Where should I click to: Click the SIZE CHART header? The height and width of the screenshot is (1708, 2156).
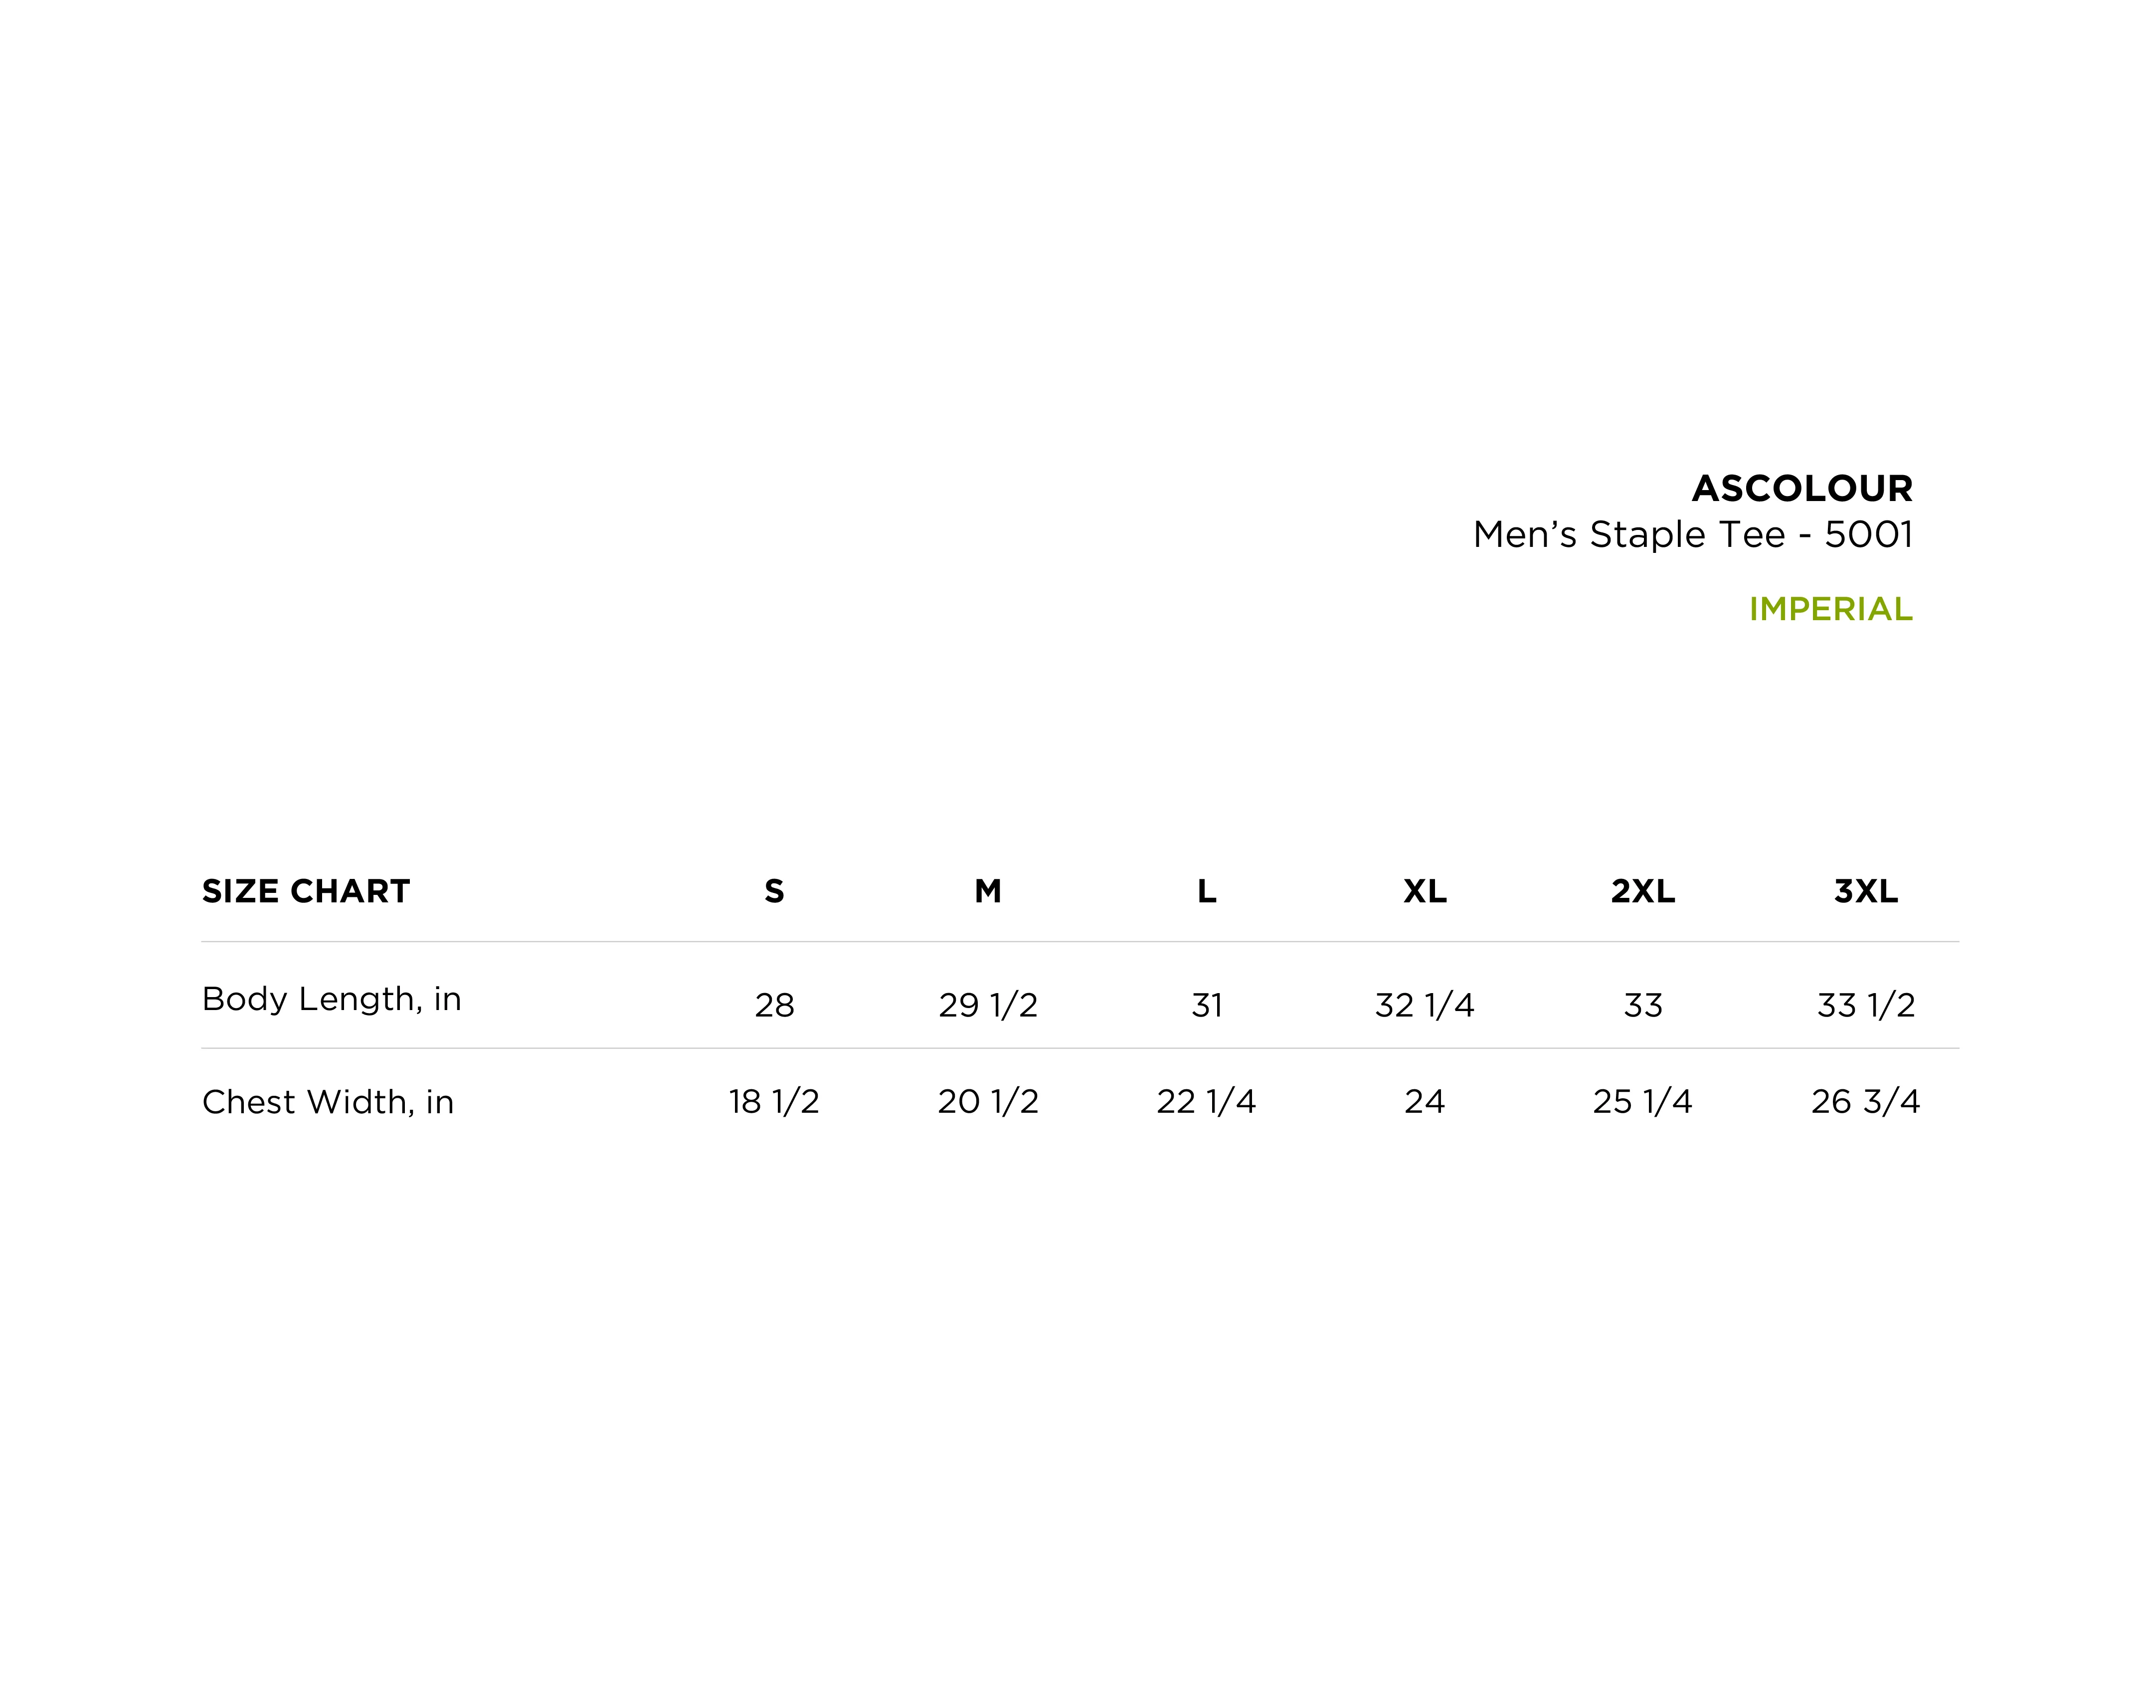point(306,891)
